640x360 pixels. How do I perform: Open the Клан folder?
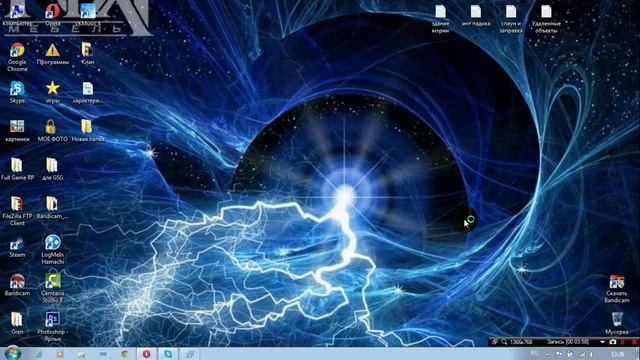(87, 53)
